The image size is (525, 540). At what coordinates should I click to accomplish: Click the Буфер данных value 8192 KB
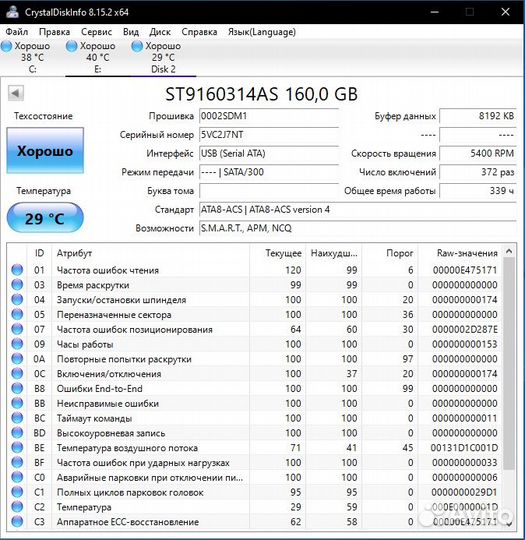coord(478,116)
